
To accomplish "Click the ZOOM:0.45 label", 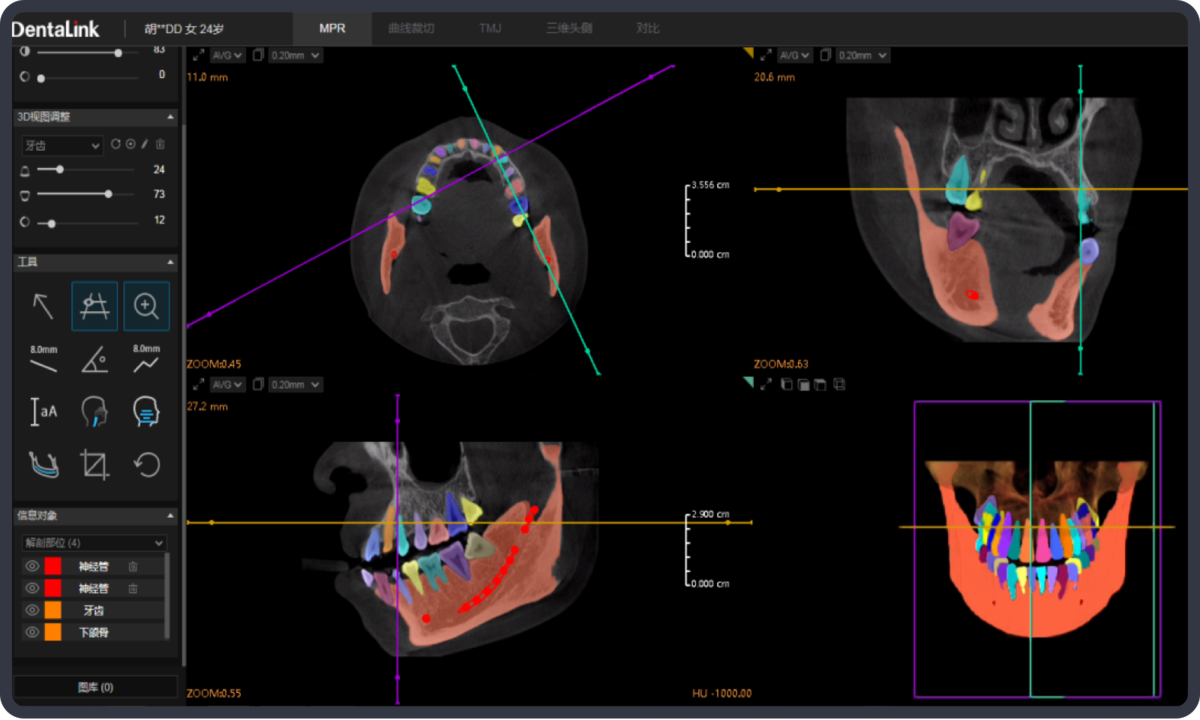I will pyautogui.click(x=213, y=364).
